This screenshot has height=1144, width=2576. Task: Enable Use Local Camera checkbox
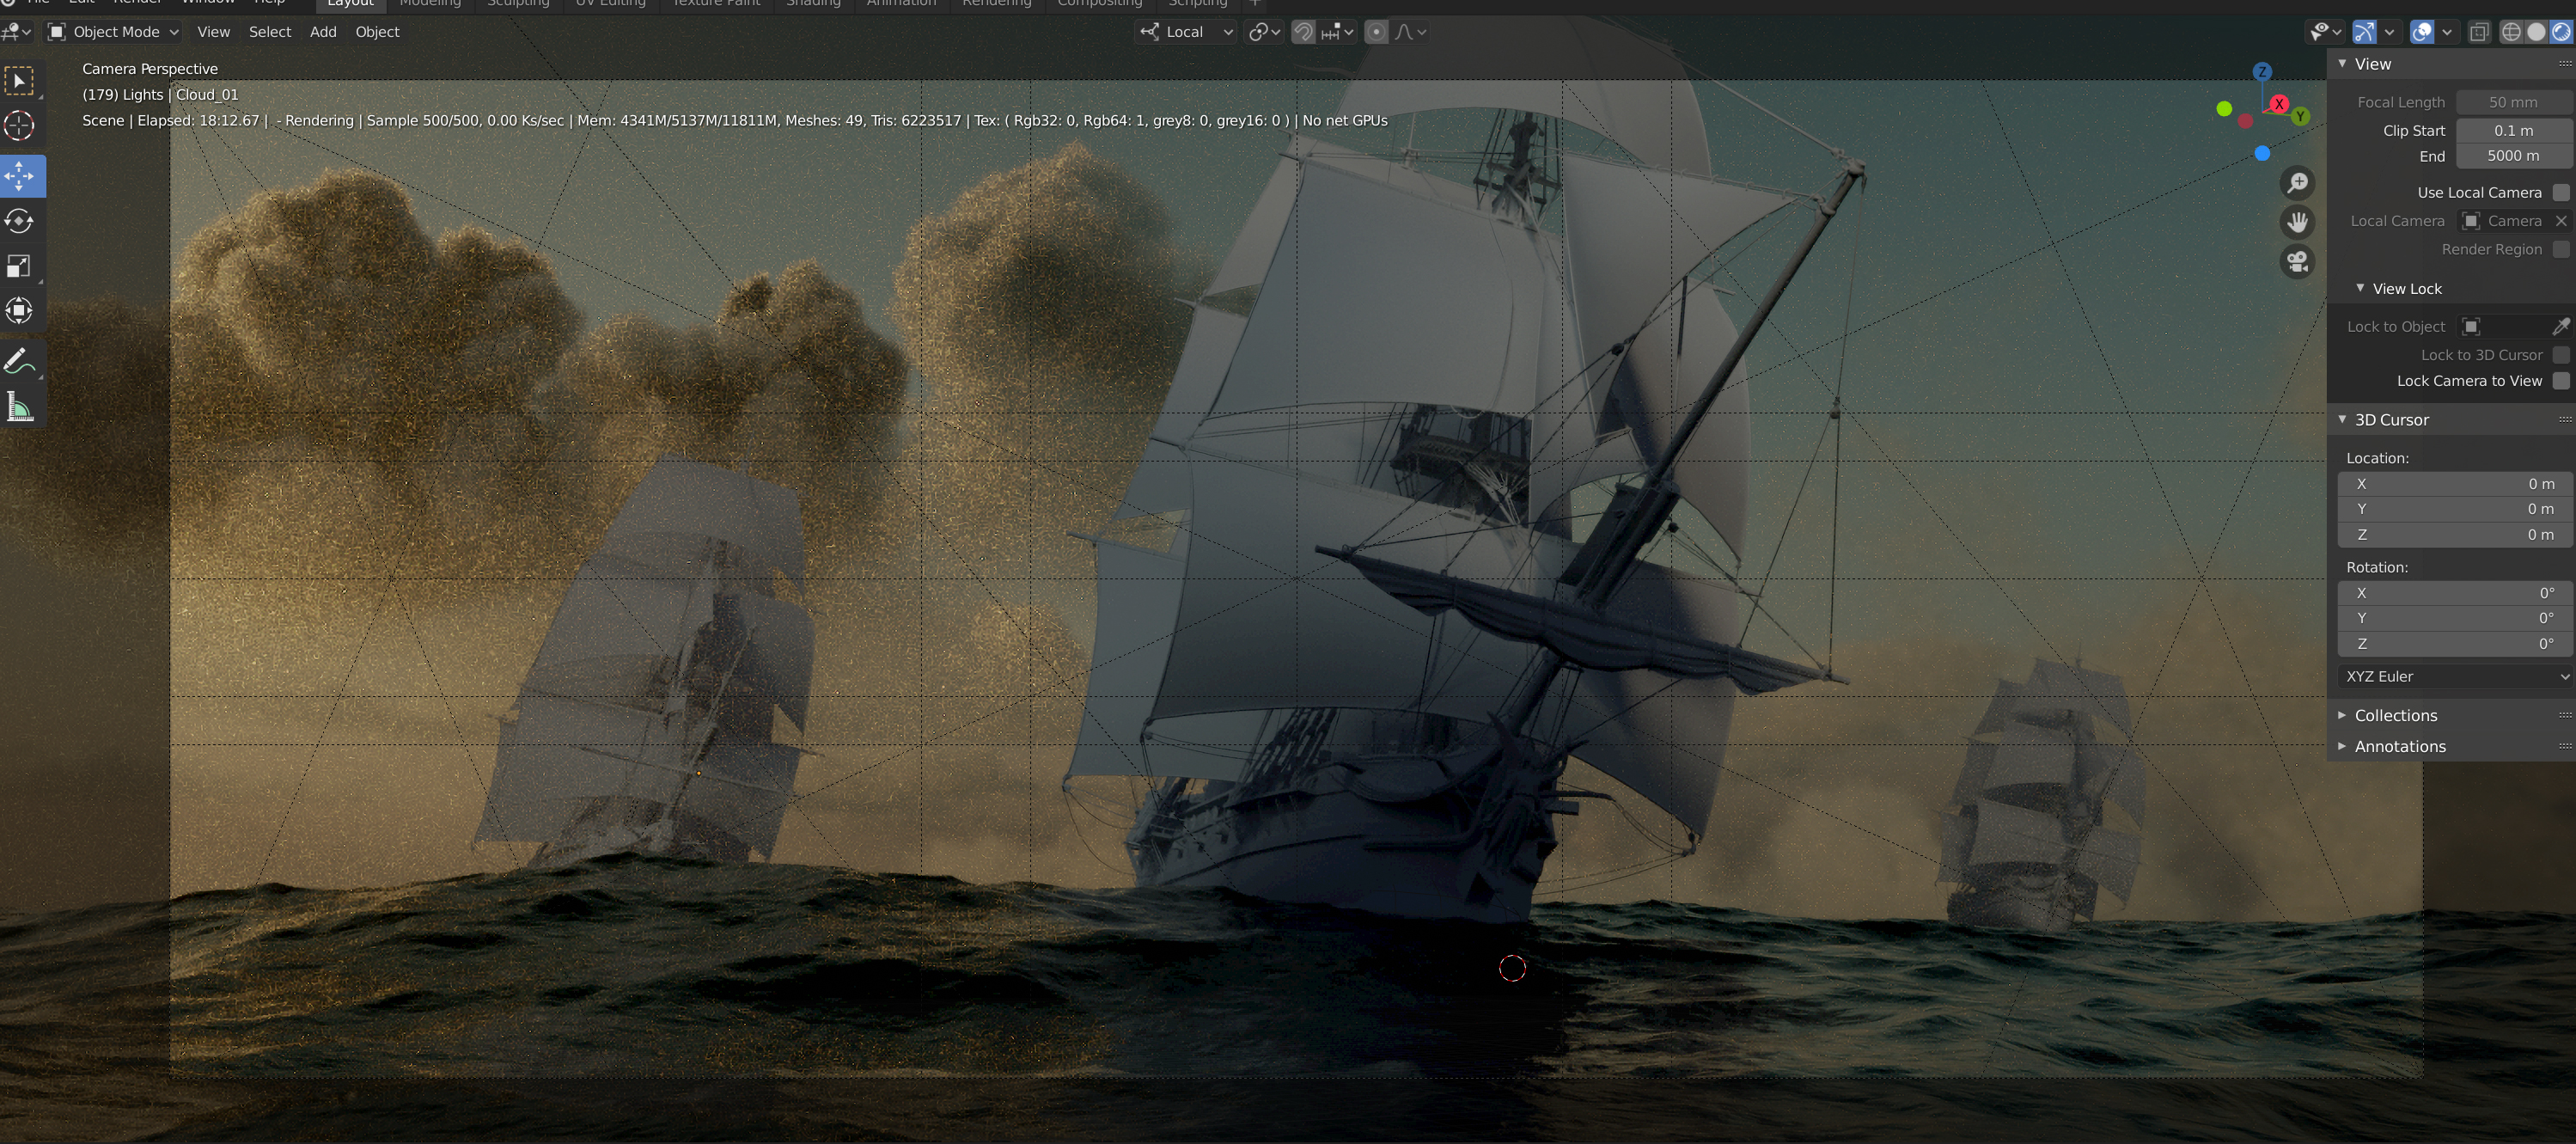tap(2560, 192)
